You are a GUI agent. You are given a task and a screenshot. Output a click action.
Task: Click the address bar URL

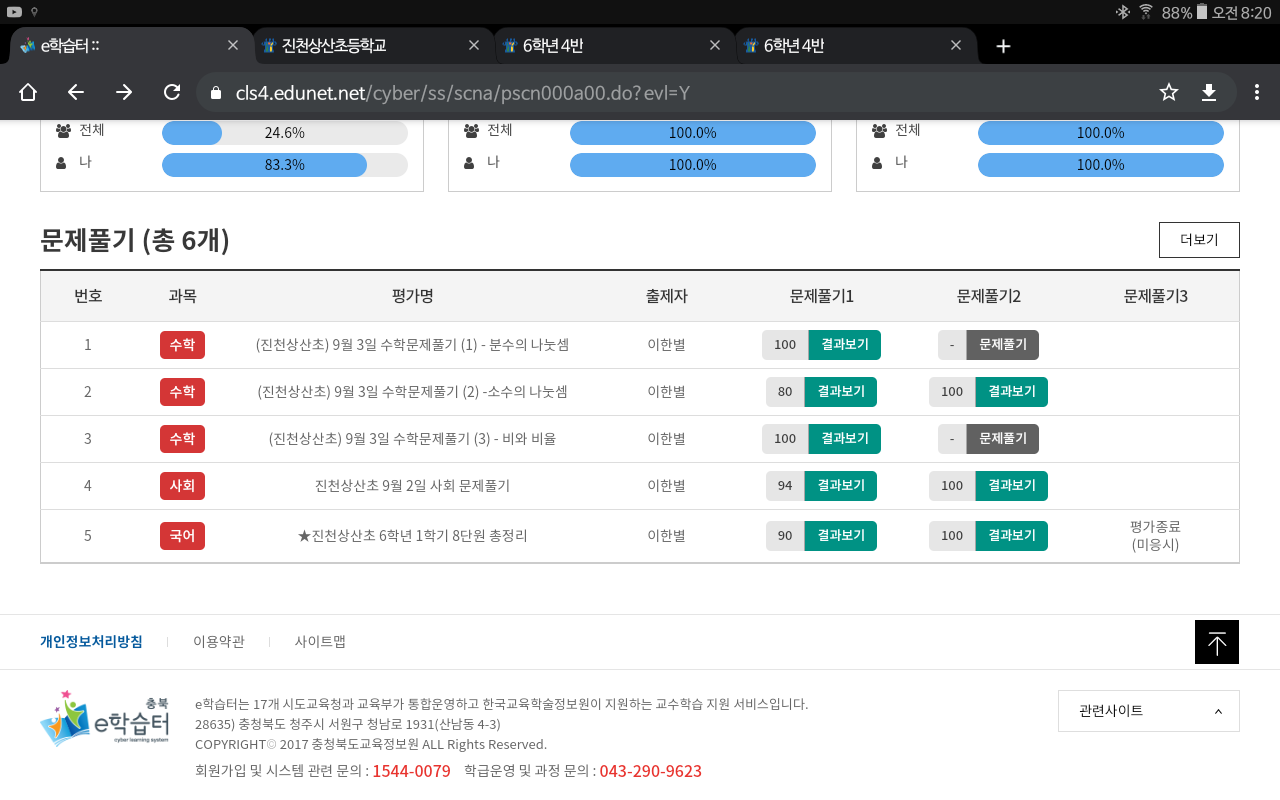463,93
